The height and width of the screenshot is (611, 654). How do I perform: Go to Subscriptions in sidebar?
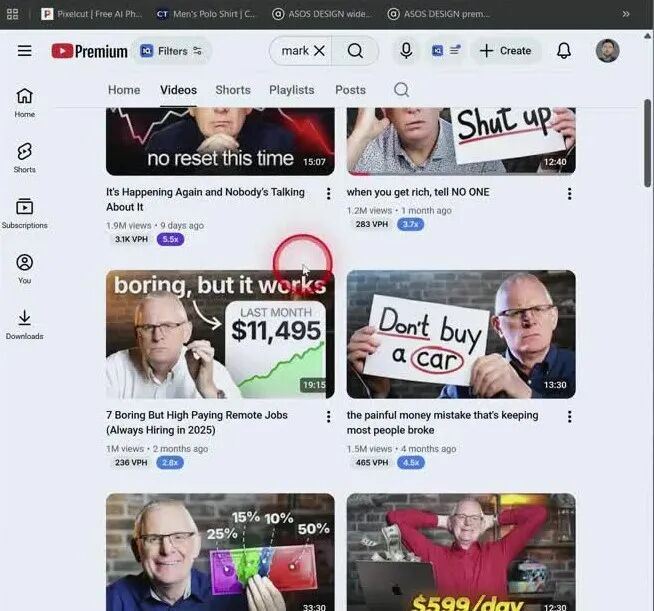pos(25,212)
